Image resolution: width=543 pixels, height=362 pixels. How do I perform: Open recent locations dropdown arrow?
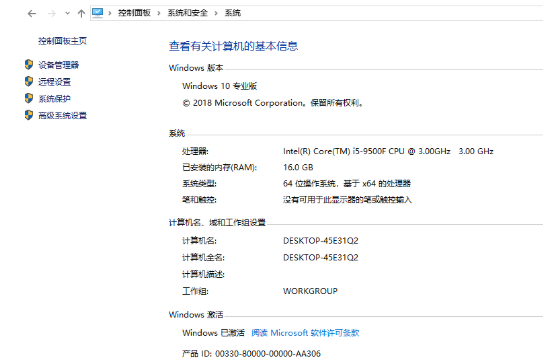[68, 14]
